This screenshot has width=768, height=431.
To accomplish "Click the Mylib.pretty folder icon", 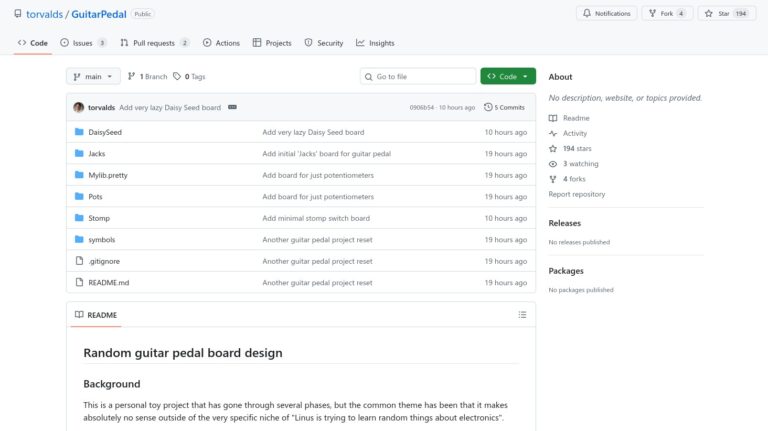I will click(x=79, y=175).
